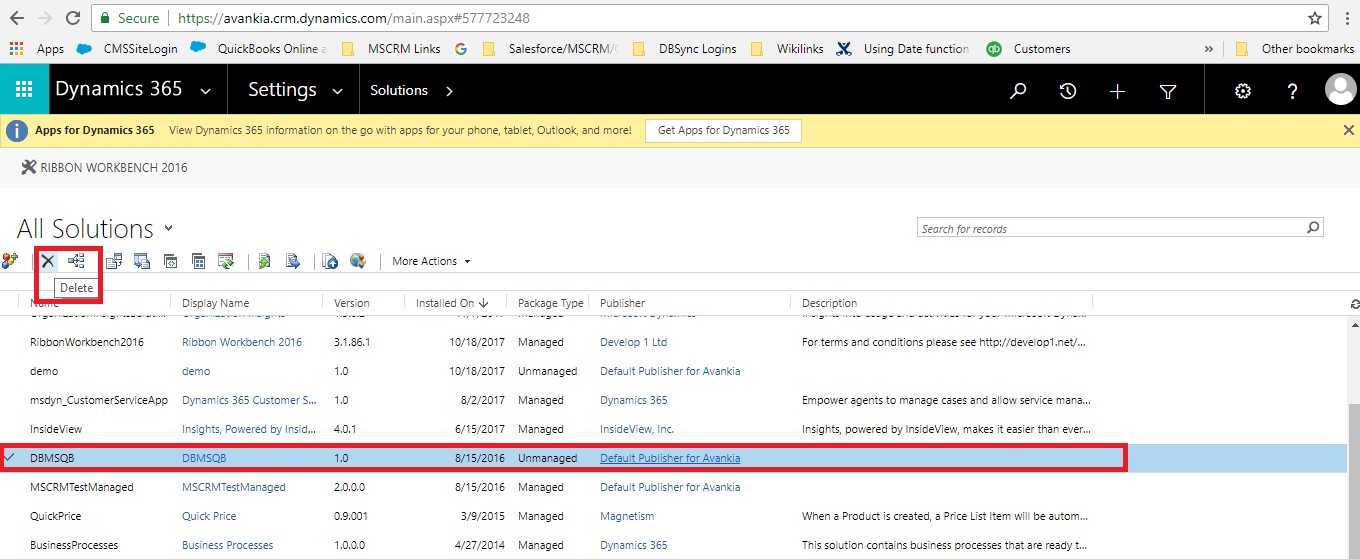
Task: Click the Quick Create plus icon
Action: tap(1117, 91)
